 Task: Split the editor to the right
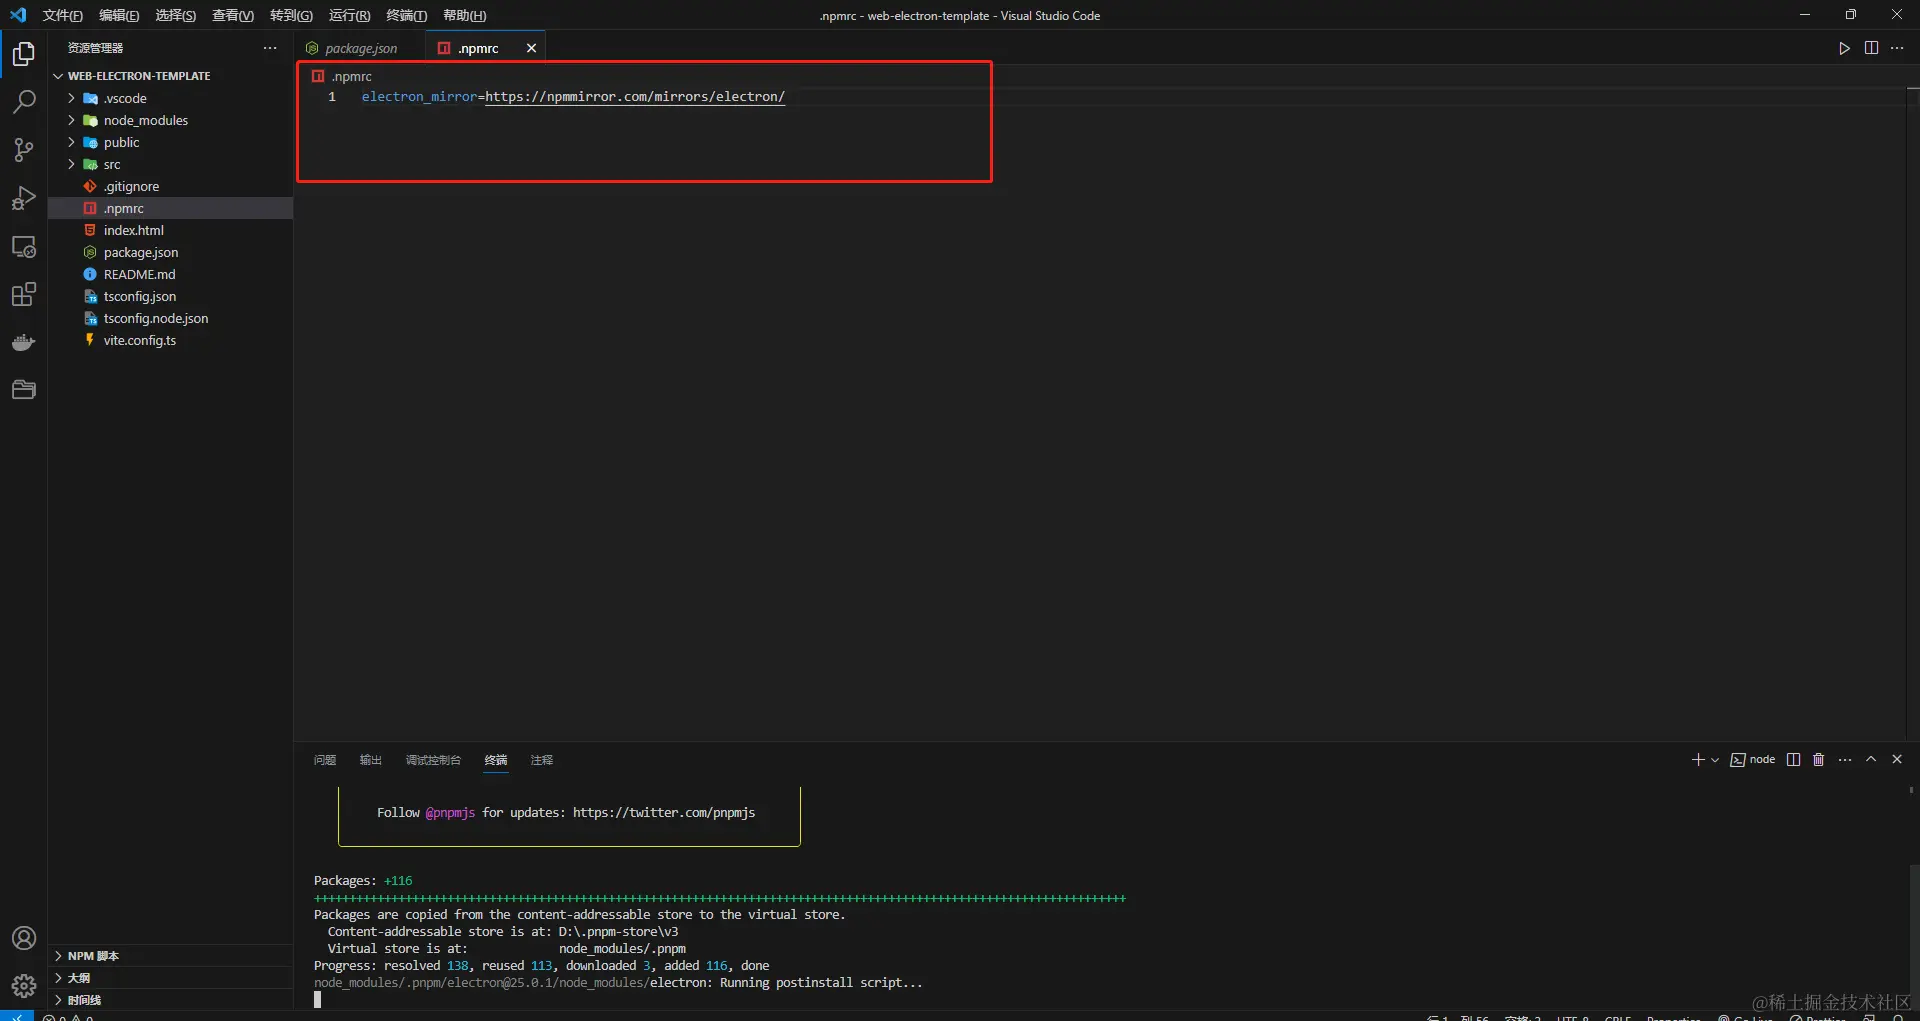(x=1871, y=48)
